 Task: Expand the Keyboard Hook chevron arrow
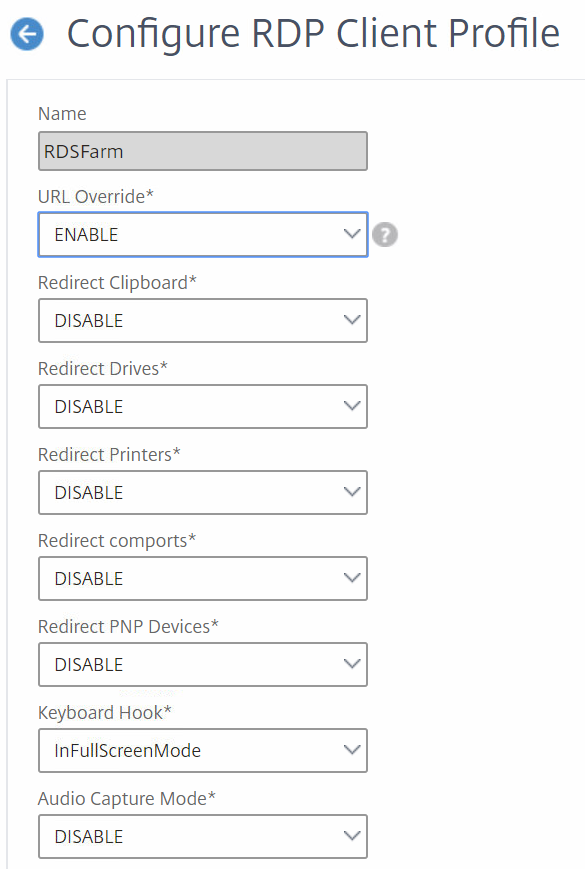(x=352, y=749)
